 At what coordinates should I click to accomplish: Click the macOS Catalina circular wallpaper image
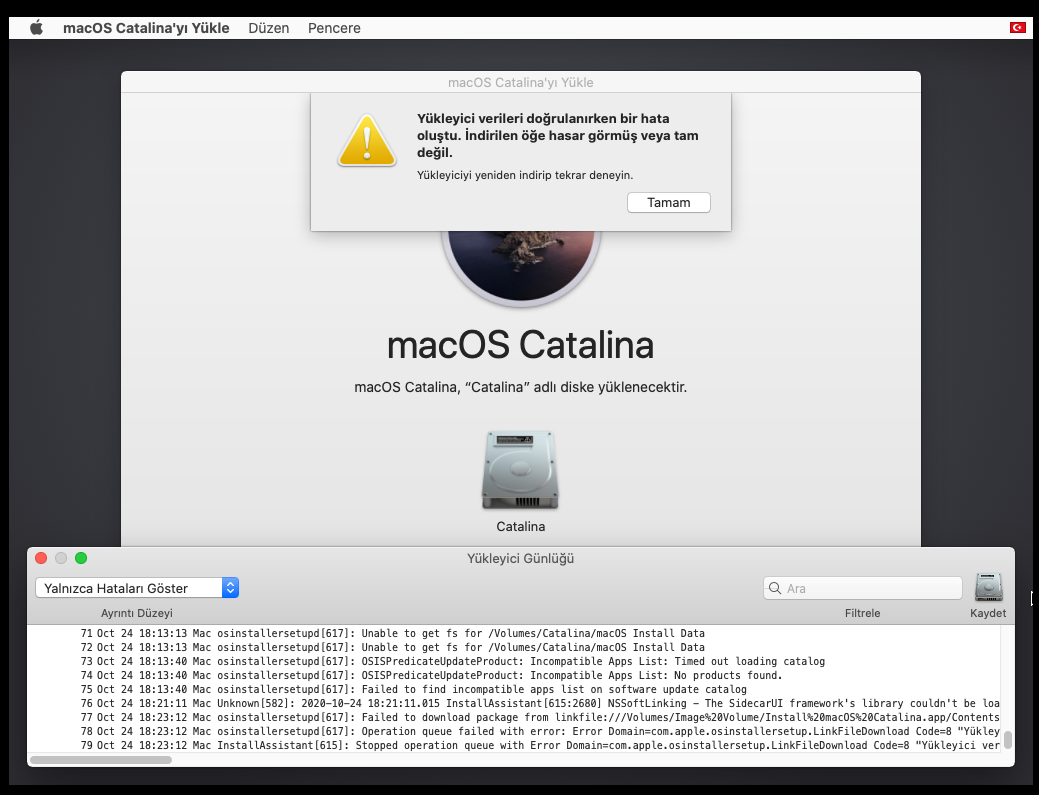coord(520,265)
